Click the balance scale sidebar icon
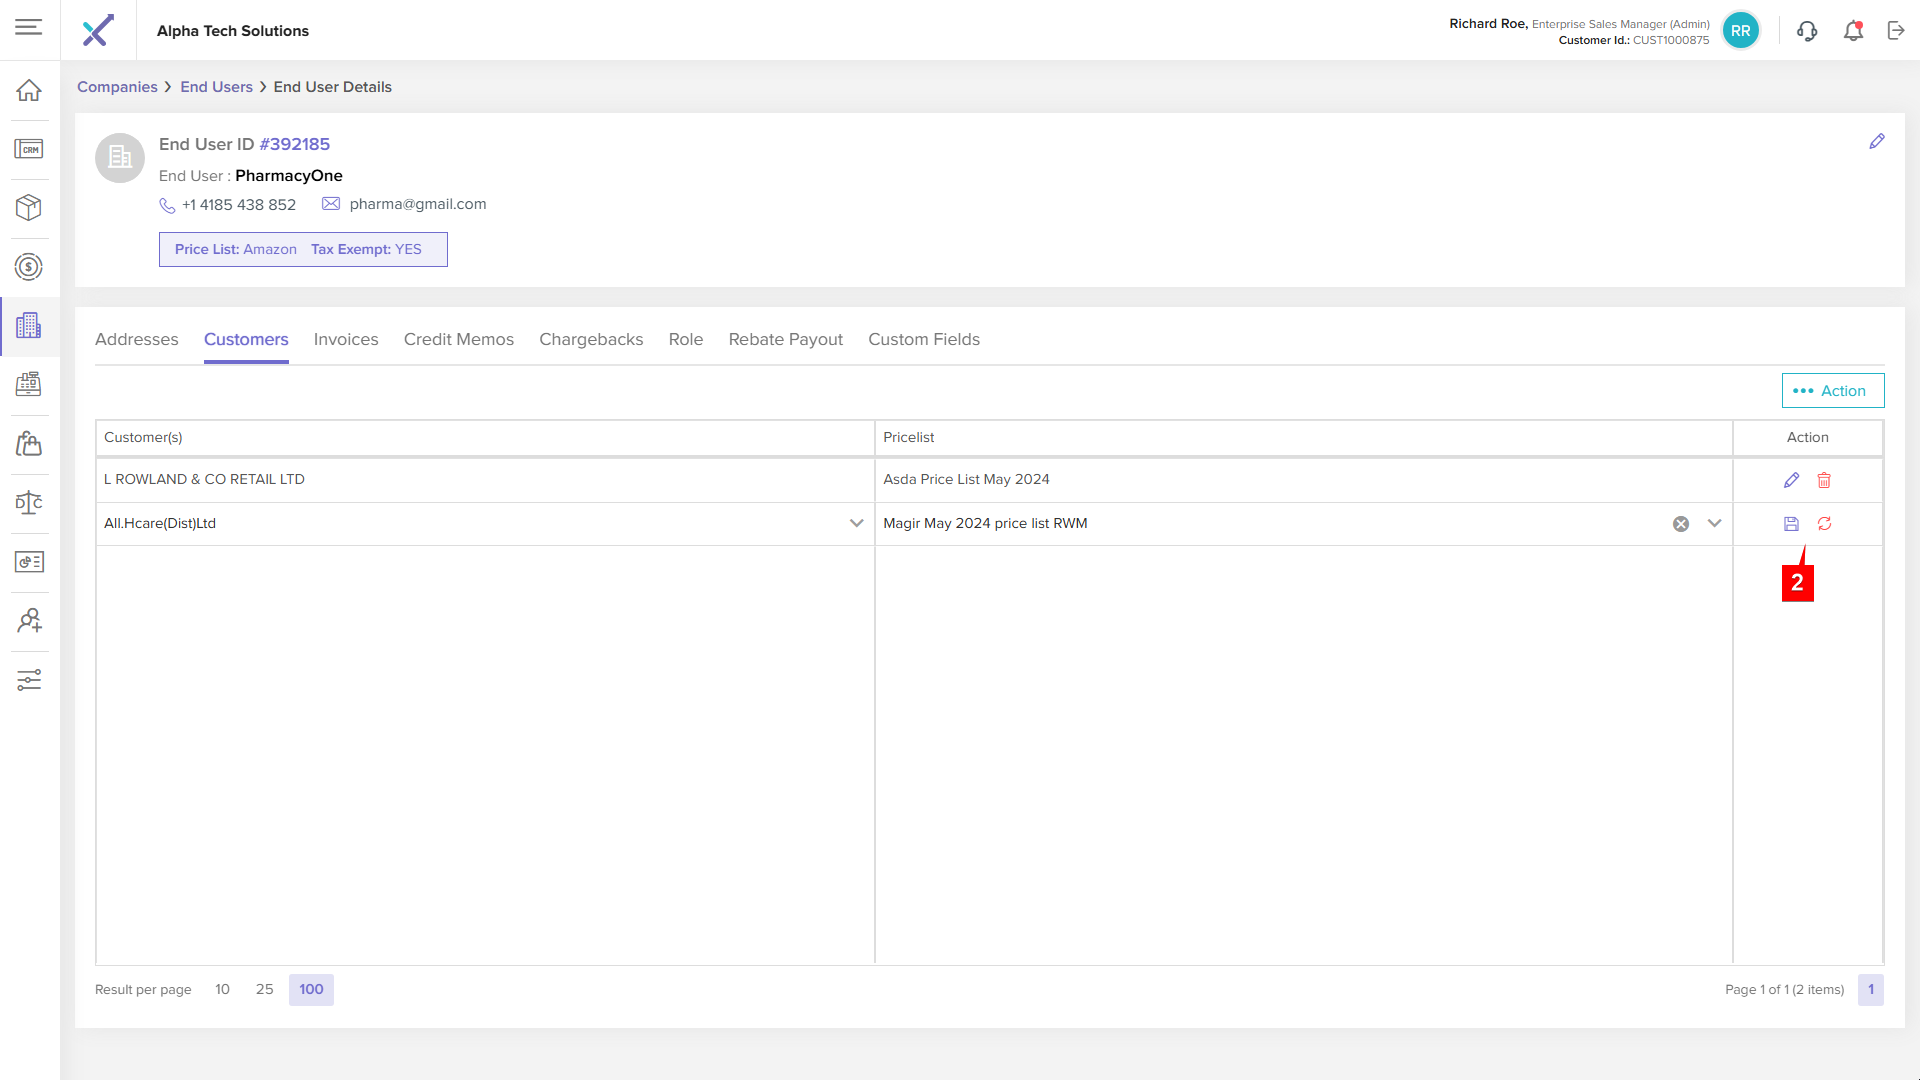 coord(29,503)
